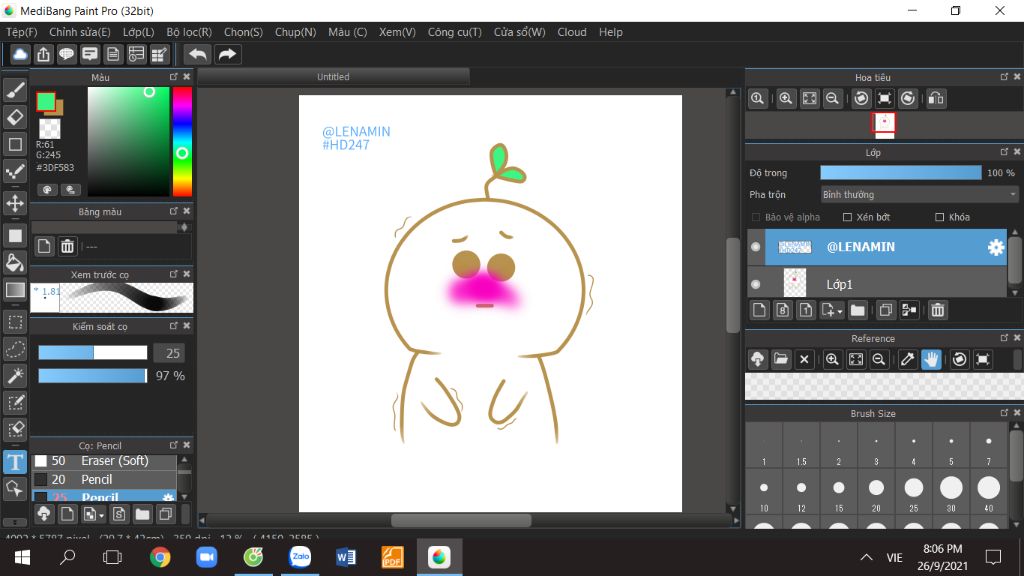The height and width of the screenshot is (576, 1024).
Task: Zoom in on the Navigator panel
Action: [x=786, y=99]
